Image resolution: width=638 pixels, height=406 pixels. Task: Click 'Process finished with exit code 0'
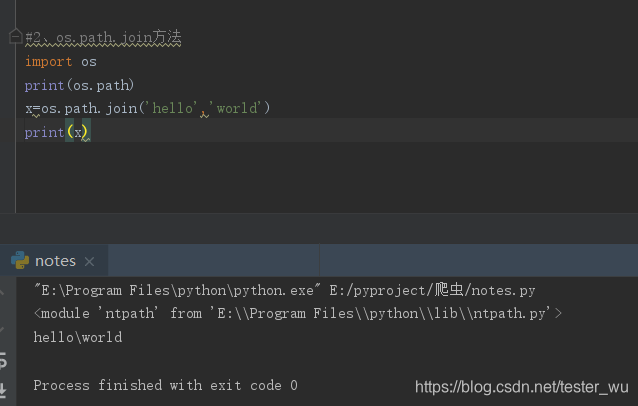(165, 385)
